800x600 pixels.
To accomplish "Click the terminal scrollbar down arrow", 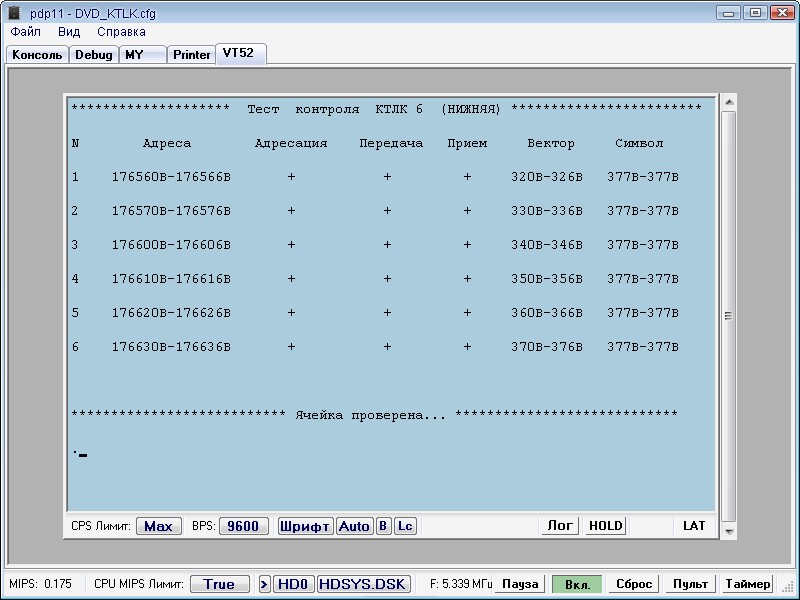I will [729, 530].
